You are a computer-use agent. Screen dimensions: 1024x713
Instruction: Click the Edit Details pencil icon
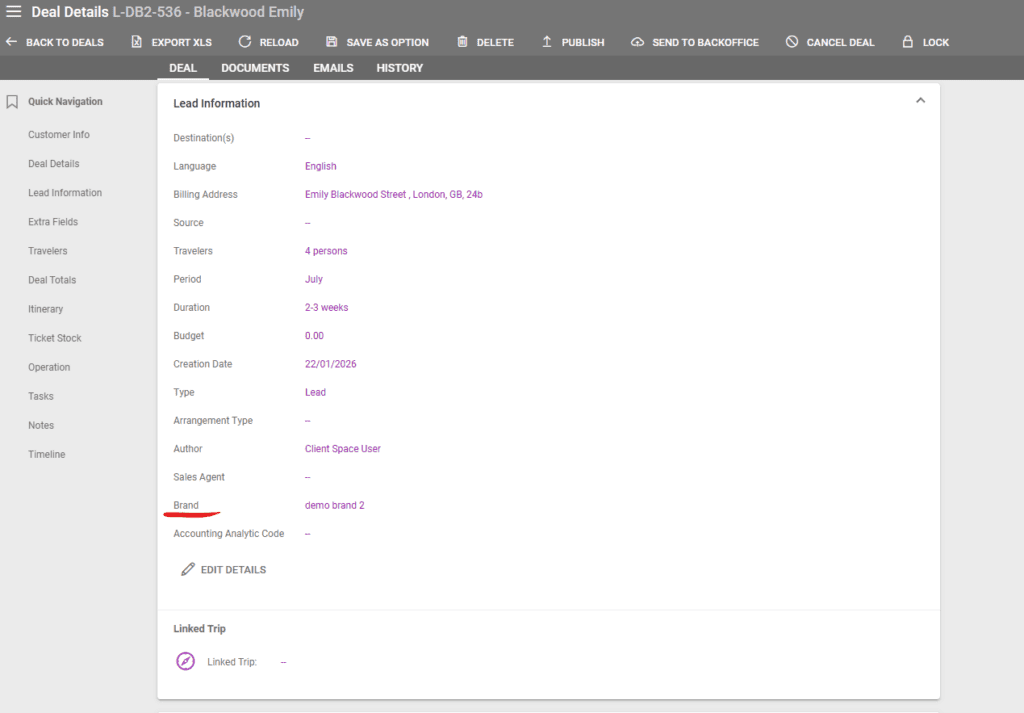pos(188,568)
